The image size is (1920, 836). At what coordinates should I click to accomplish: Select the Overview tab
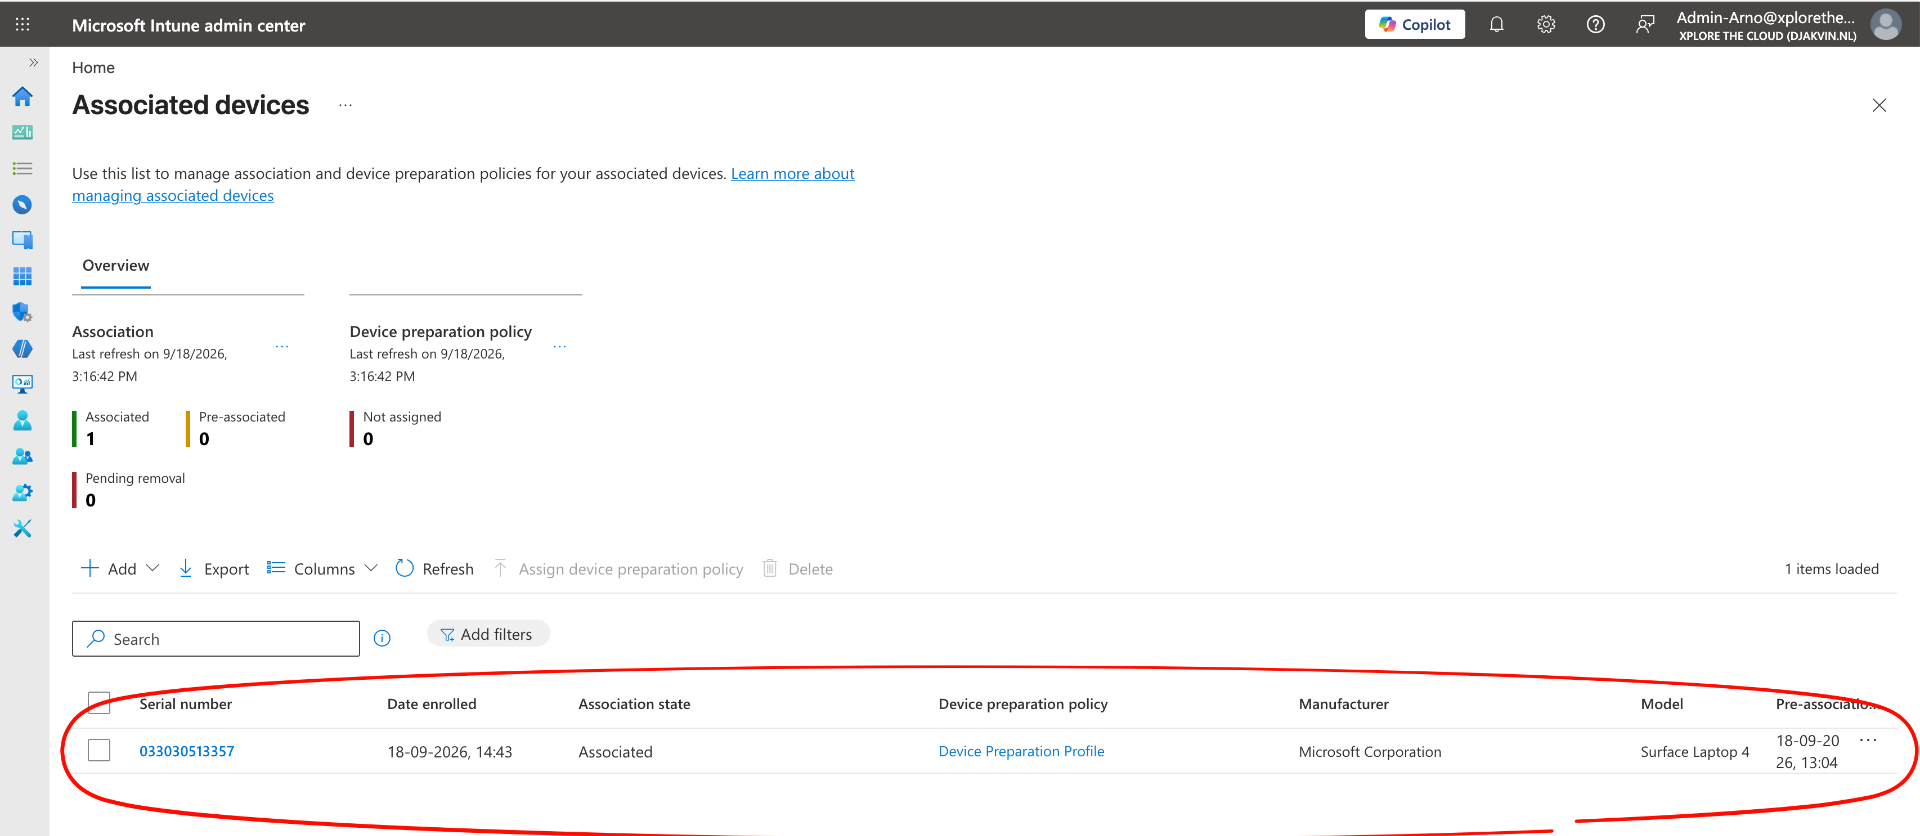pos(116,266)
